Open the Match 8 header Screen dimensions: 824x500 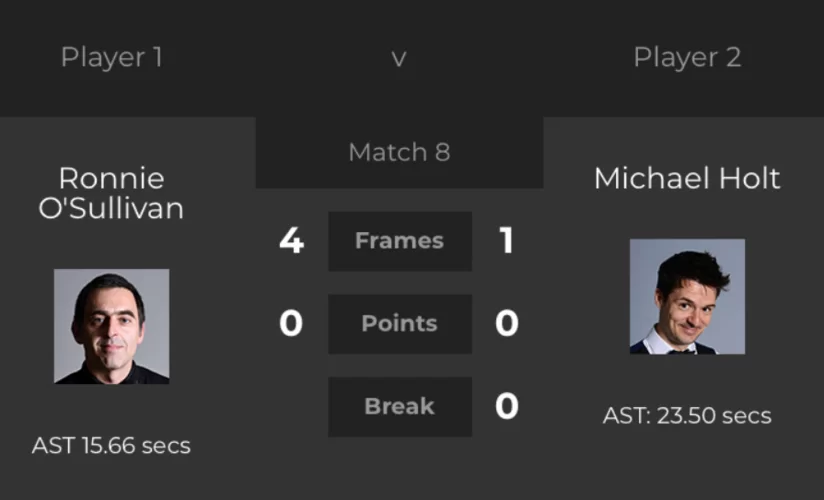coord(399,152)
